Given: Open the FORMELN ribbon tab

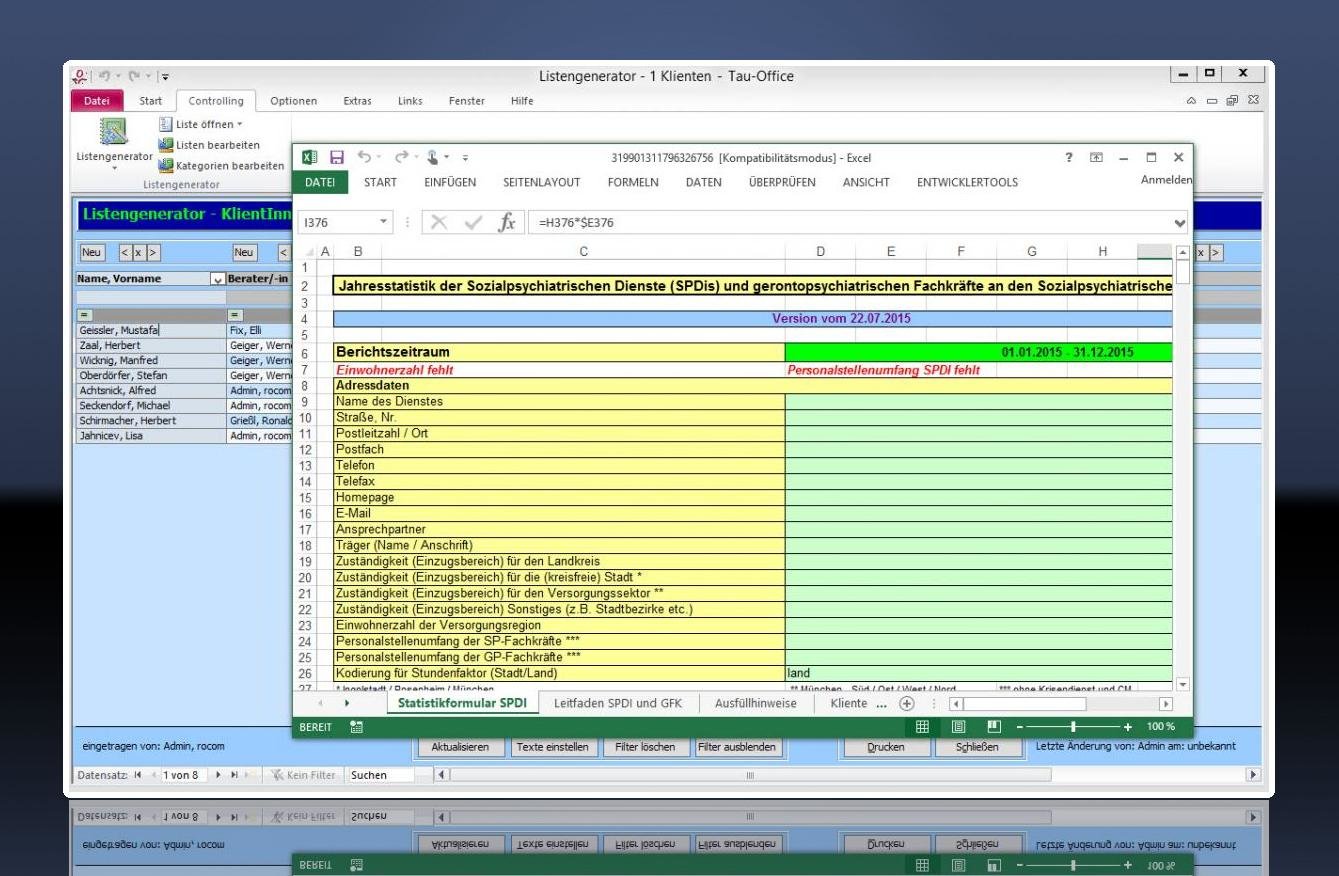Looking at the screenshot, I should 632,182.
